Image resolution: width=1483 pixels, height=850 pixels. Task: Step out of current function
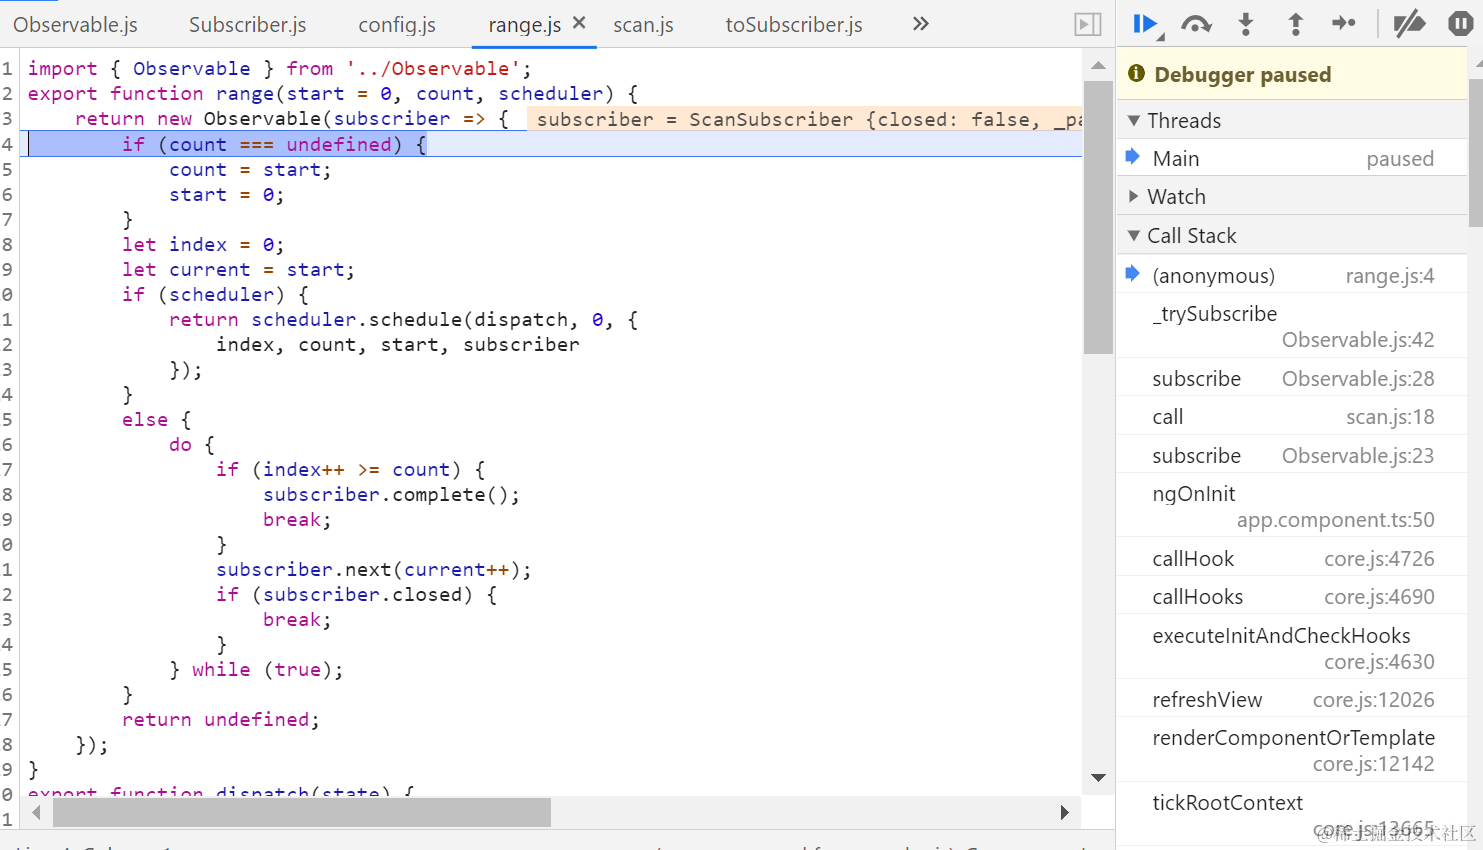tap(1295, 24)
